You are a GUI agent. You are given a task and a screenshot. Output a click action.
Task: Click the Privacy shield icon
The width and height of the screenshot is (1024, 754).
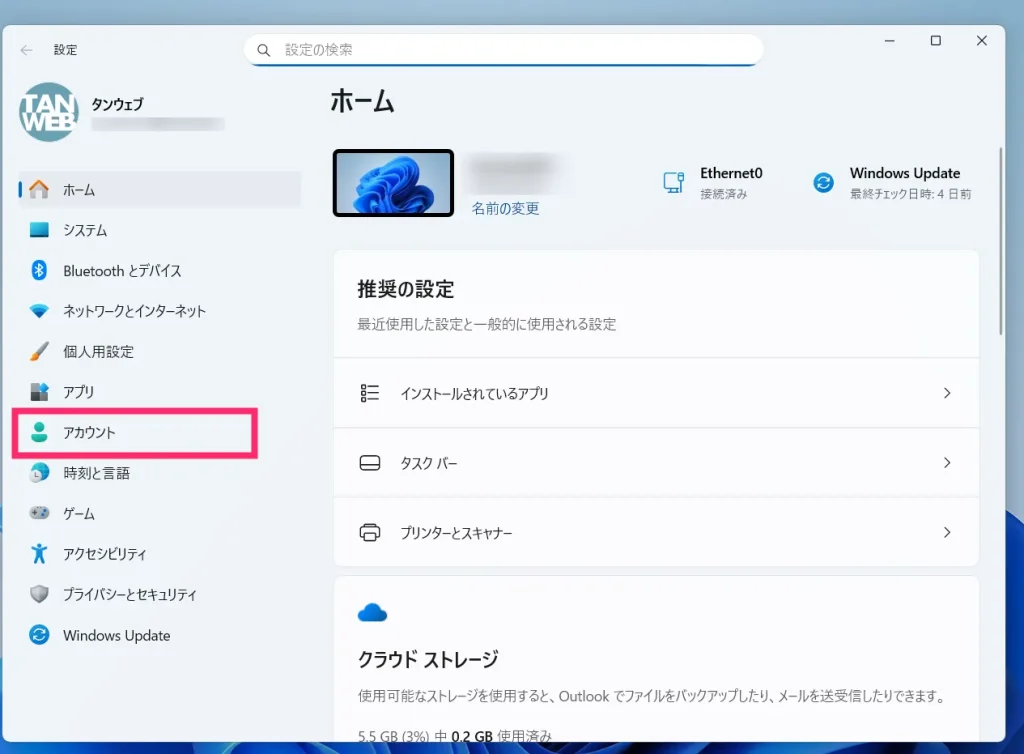(39, 594)
